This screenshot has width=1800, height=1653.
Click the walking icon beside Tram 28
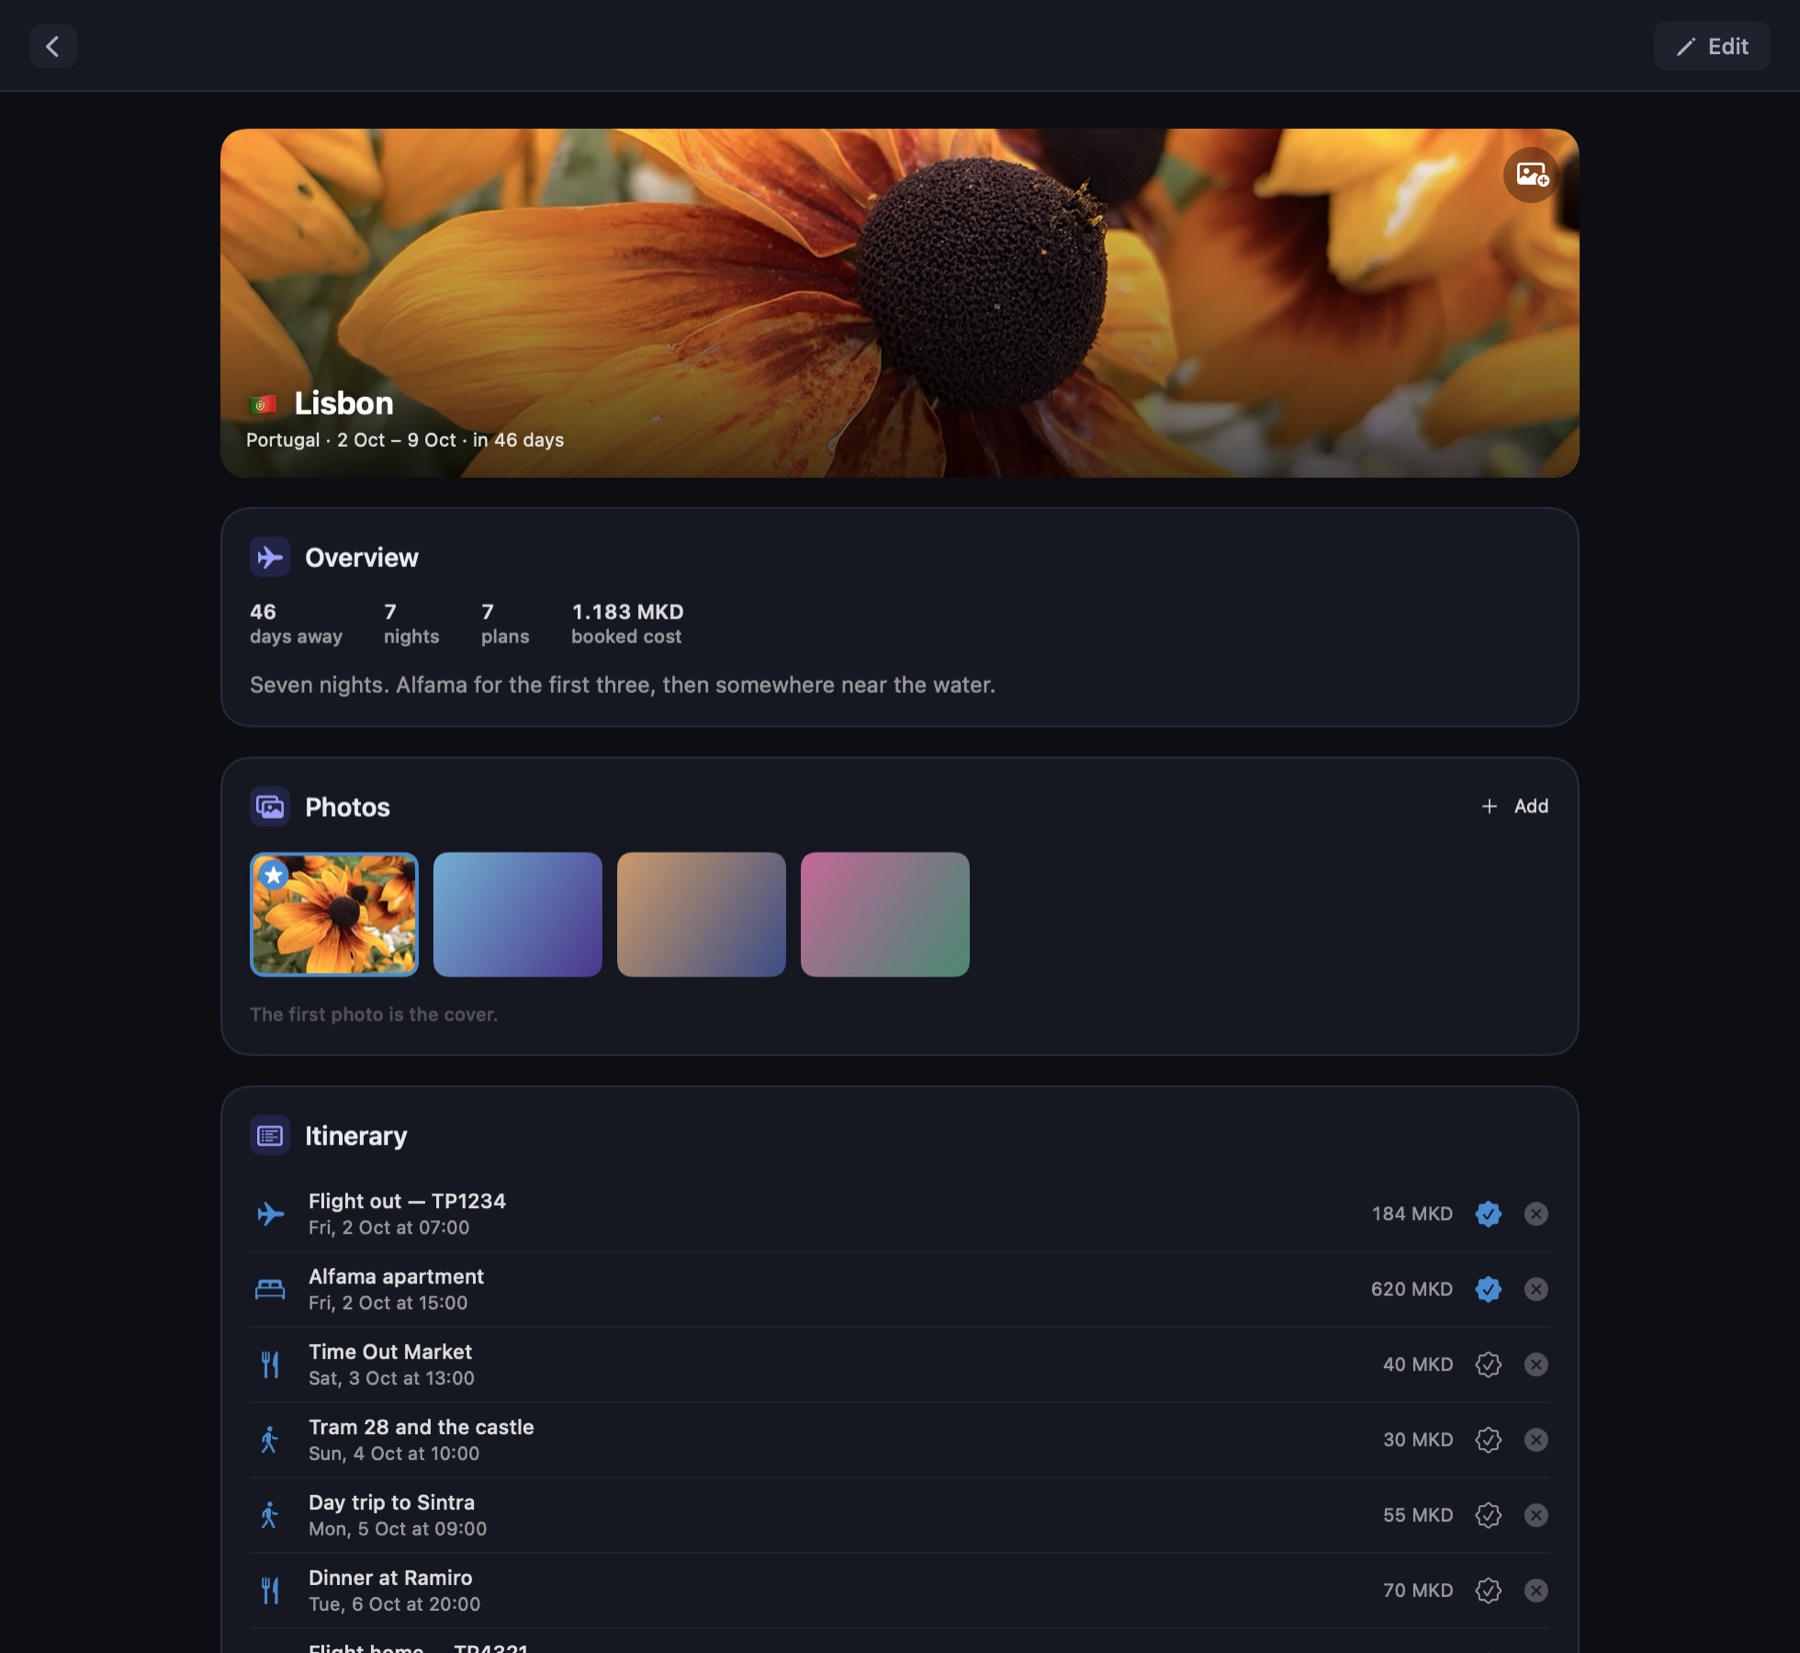pyautogui.click(x=269, y=1440)
